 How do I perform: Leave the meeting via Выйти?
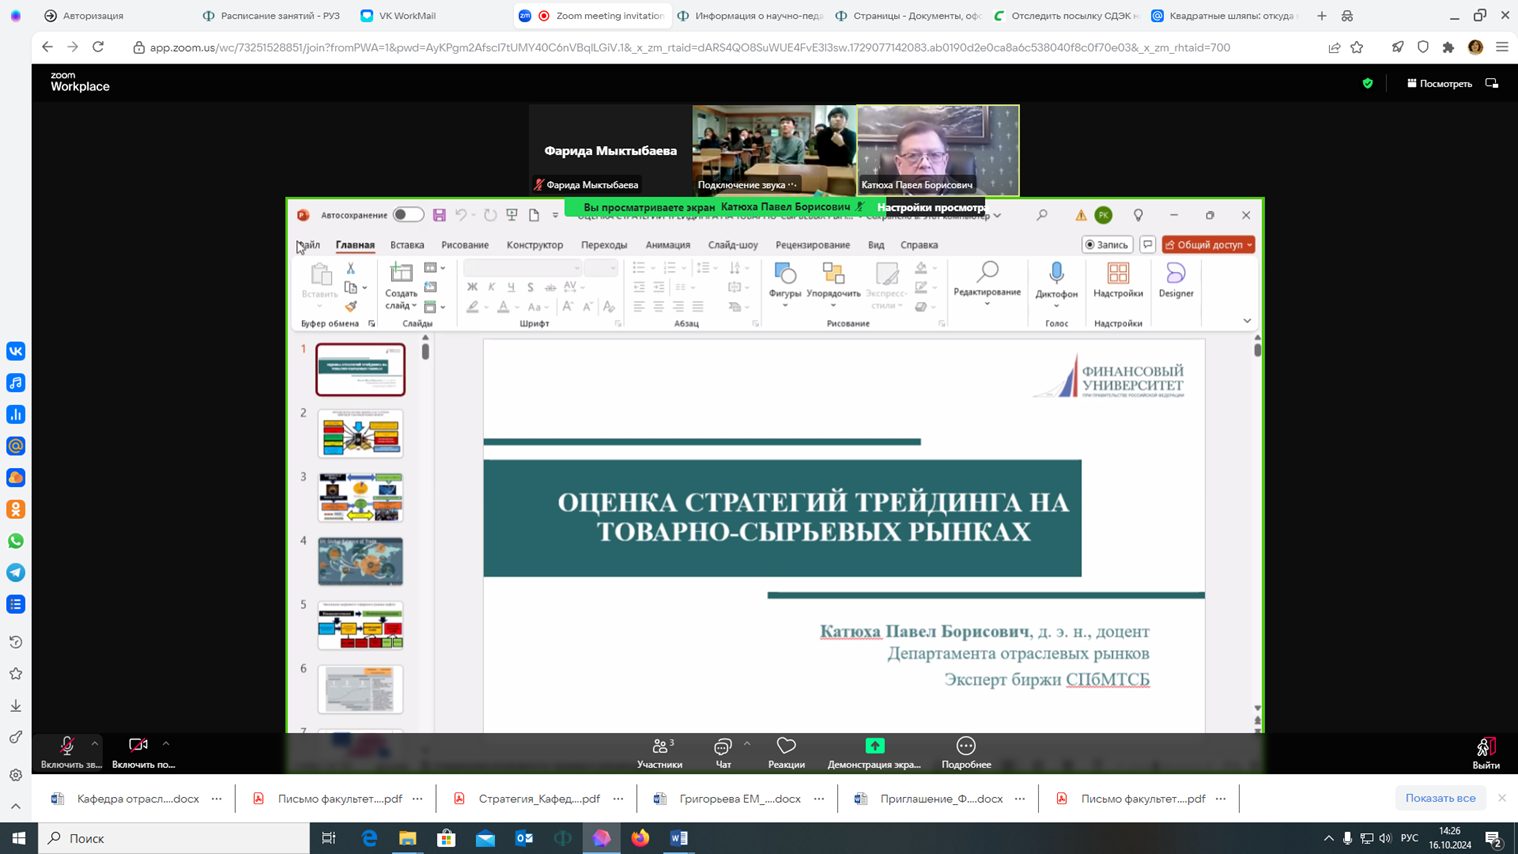tap(1486, 753)
